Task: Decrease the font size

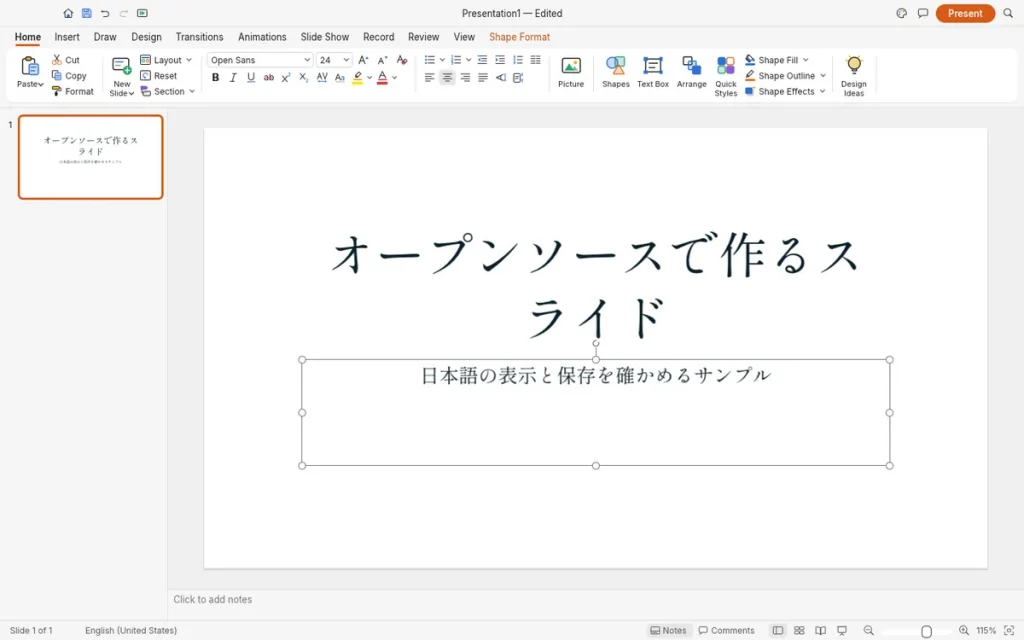Action: pos(383,59)
